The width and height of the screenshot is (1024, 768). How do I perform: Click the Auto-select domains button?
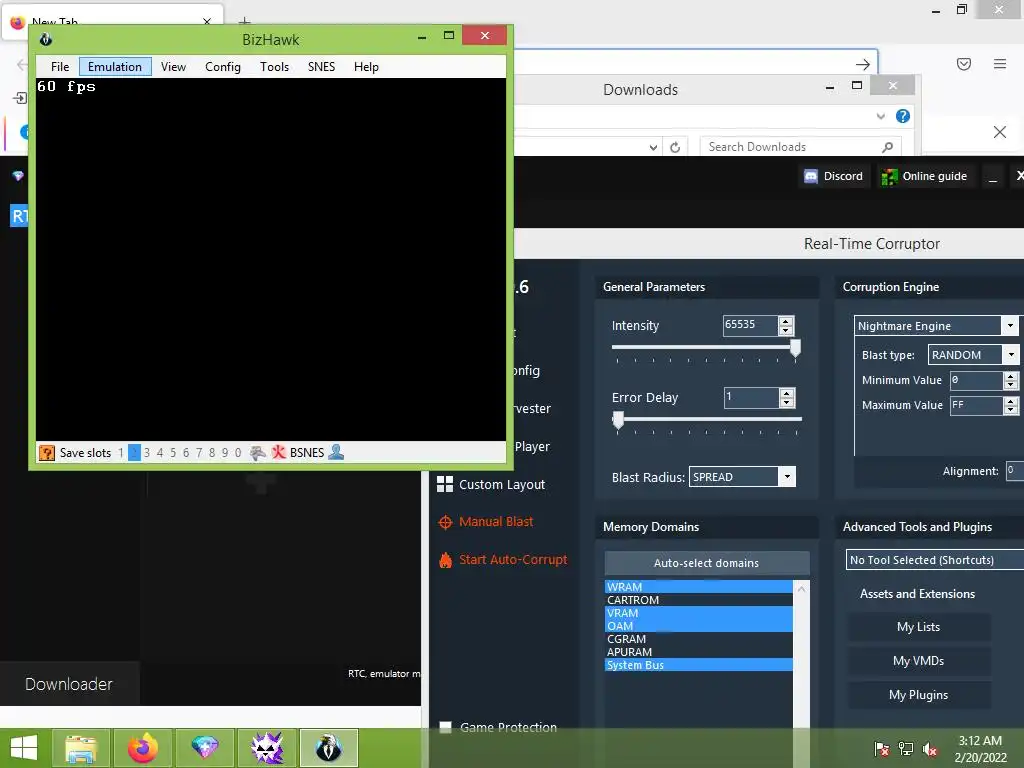[707, 563]
